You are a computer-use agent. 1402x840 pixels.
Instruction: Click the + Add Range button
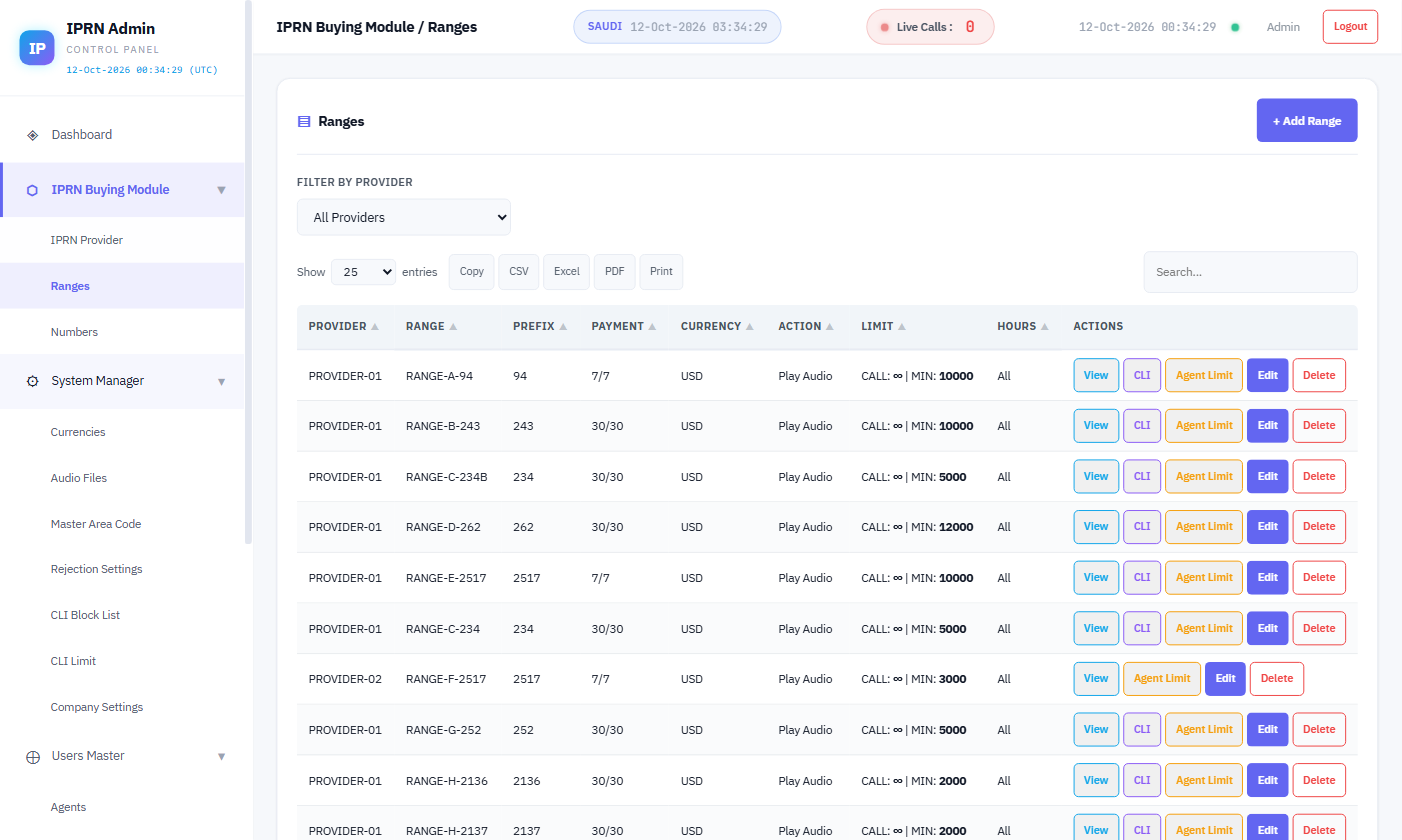coord(1307,120)
